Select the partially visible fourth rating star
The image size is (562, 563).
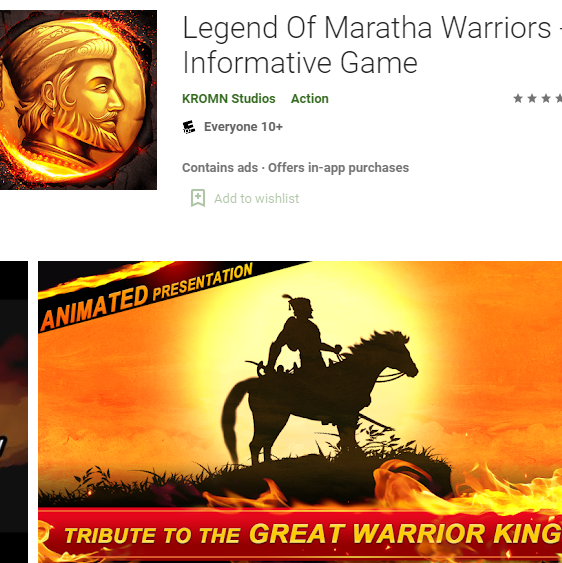point(558,98)
